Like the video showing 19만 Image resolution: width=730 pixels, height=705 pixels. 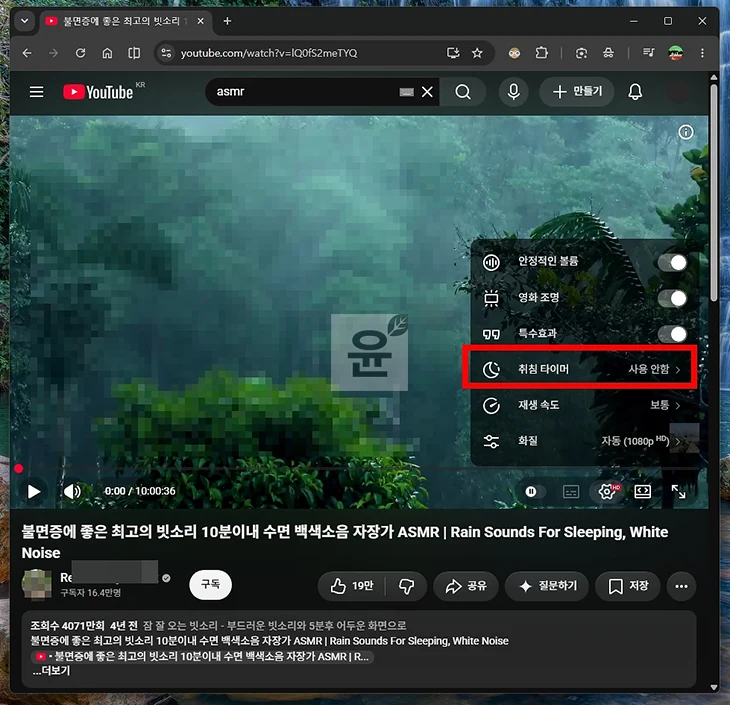[352, 586]
